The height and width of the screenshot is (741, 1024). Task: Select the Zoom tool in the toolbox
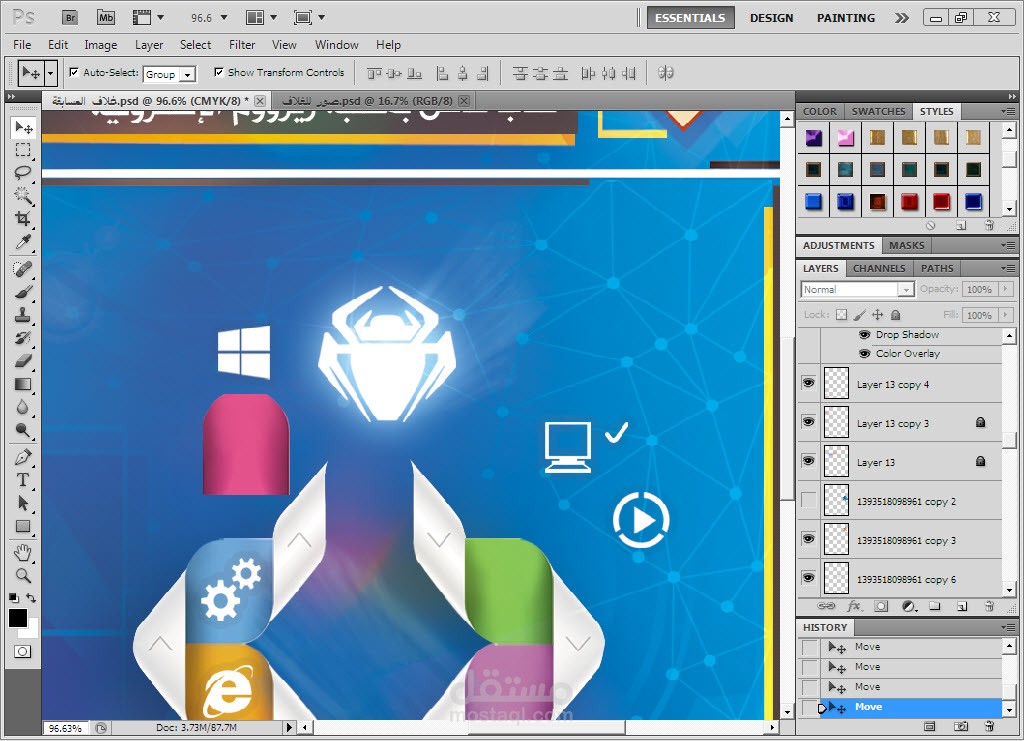tap(24, 576)
